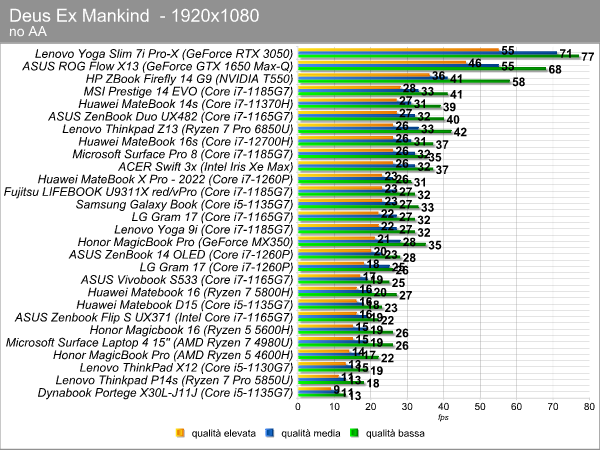Select the Microsoft Surface Pro 8 label
600x450 pixels.
[x=183, y=154]
